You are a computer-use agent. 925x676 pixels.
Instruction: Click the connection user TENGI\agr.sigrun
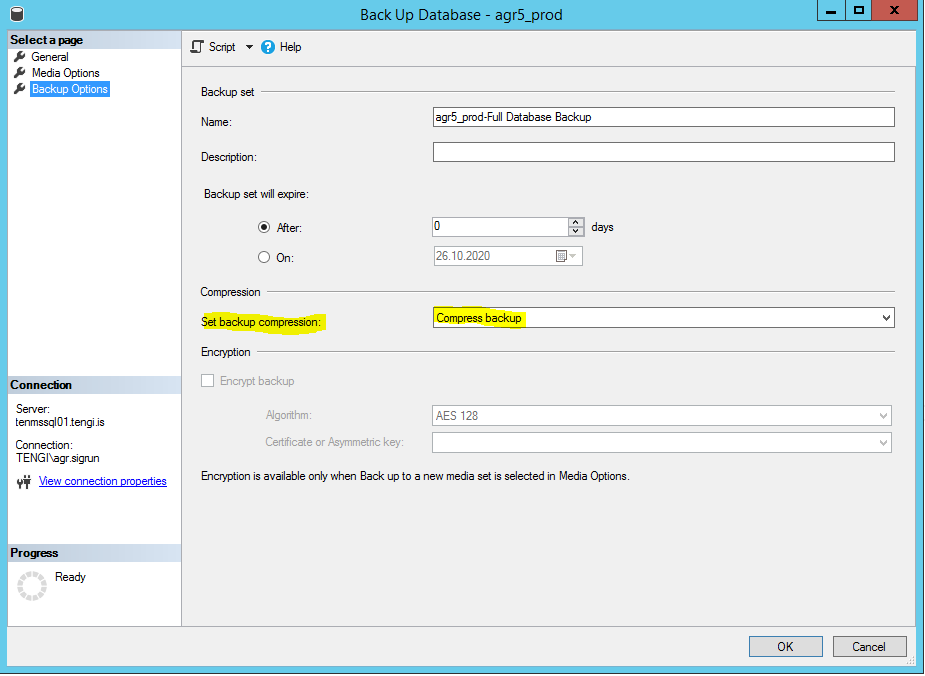click(x=57, y=458)
